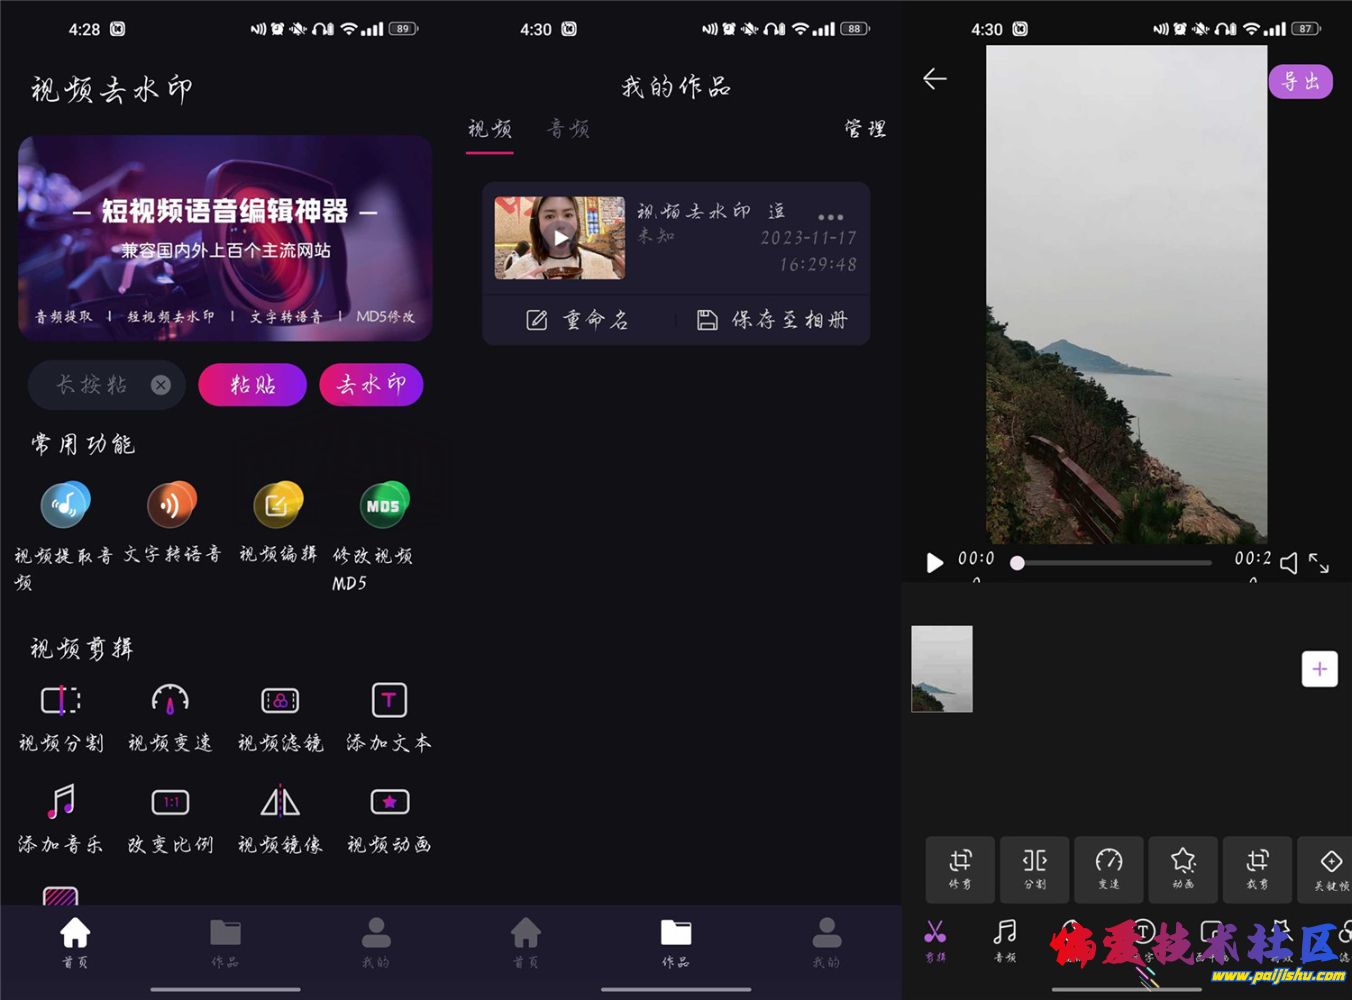Toggle fullscreen preview with expand arrows
This screenshot has width=1352, height=1000.
coord(1319,563)
